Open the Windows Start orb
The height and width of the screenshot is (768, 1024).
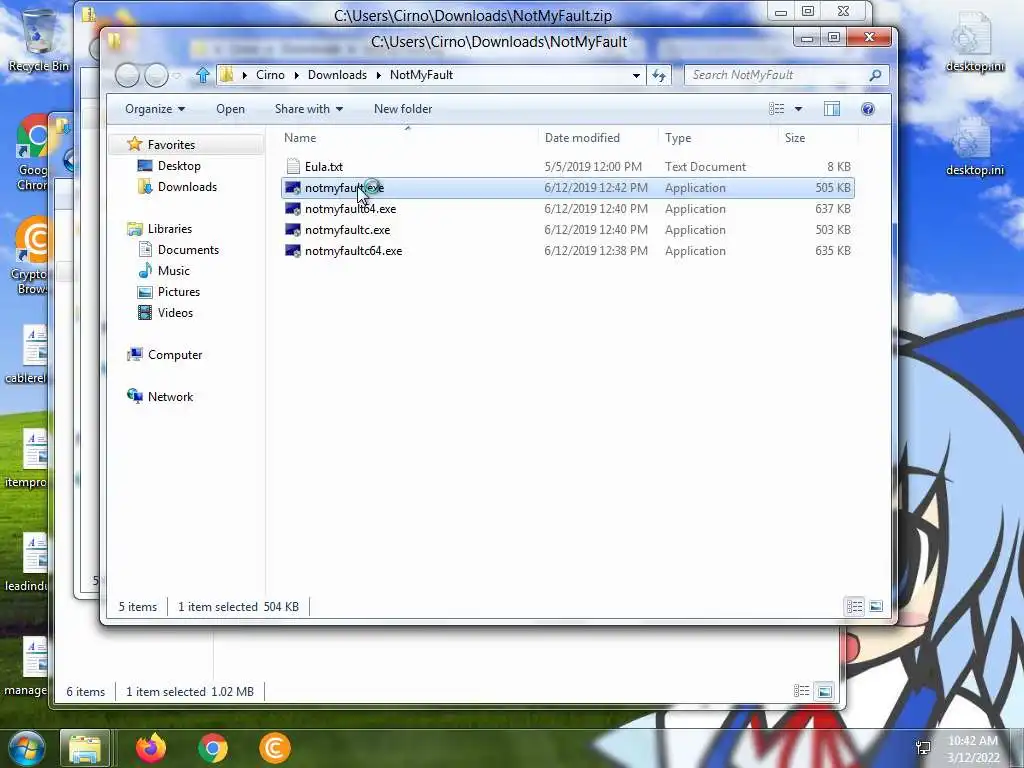tap(26, 748)
